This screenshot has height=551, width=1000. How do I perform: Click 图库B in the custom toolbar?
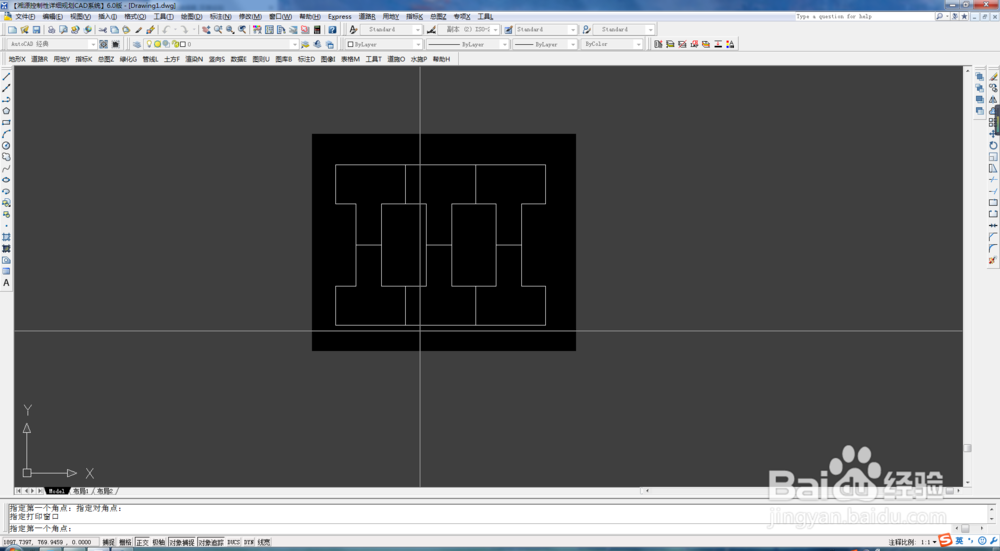pos(283,59)
